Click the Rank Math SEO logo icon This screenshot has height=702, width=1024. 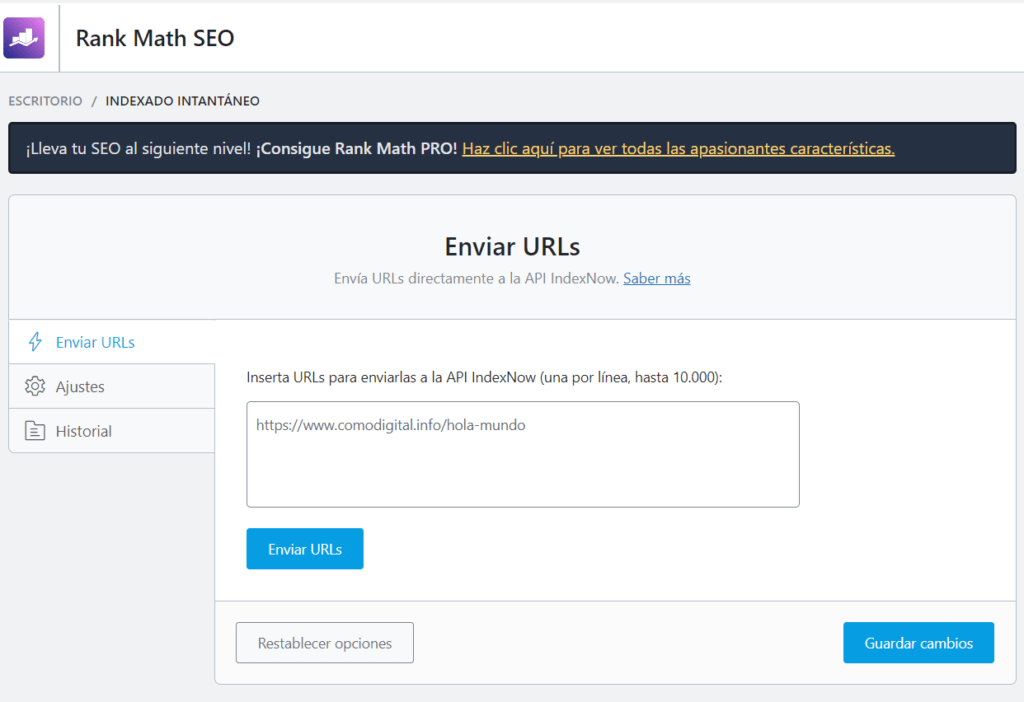tap(24, 38)
